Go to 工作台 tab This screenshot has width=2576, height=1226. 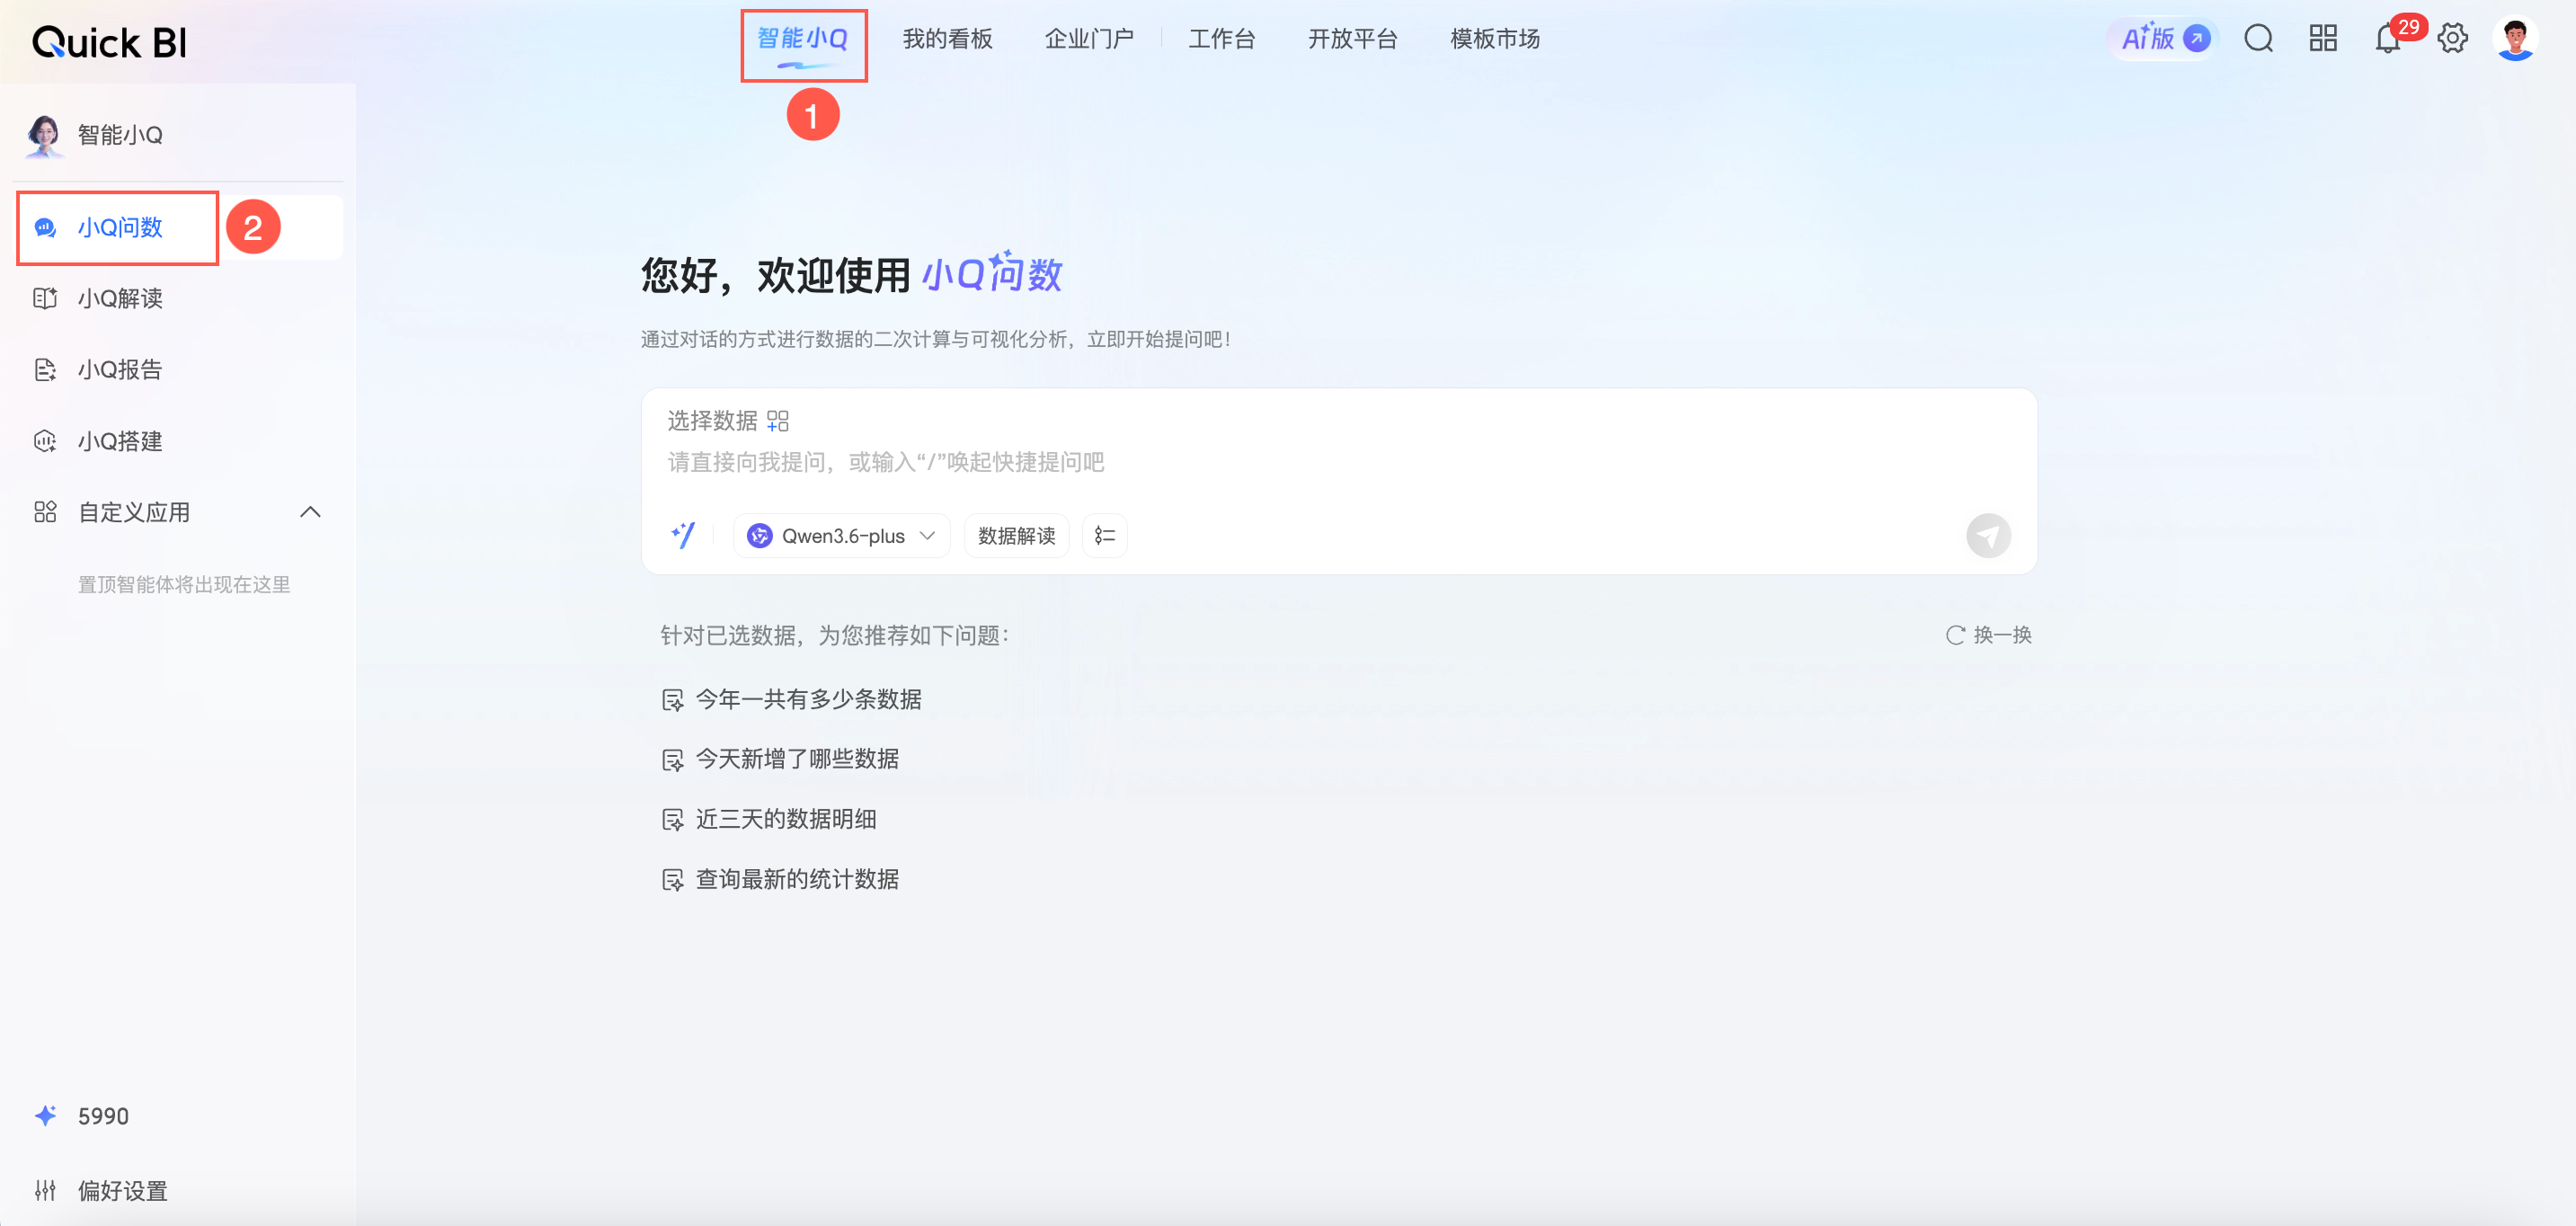pos(1221,39)
